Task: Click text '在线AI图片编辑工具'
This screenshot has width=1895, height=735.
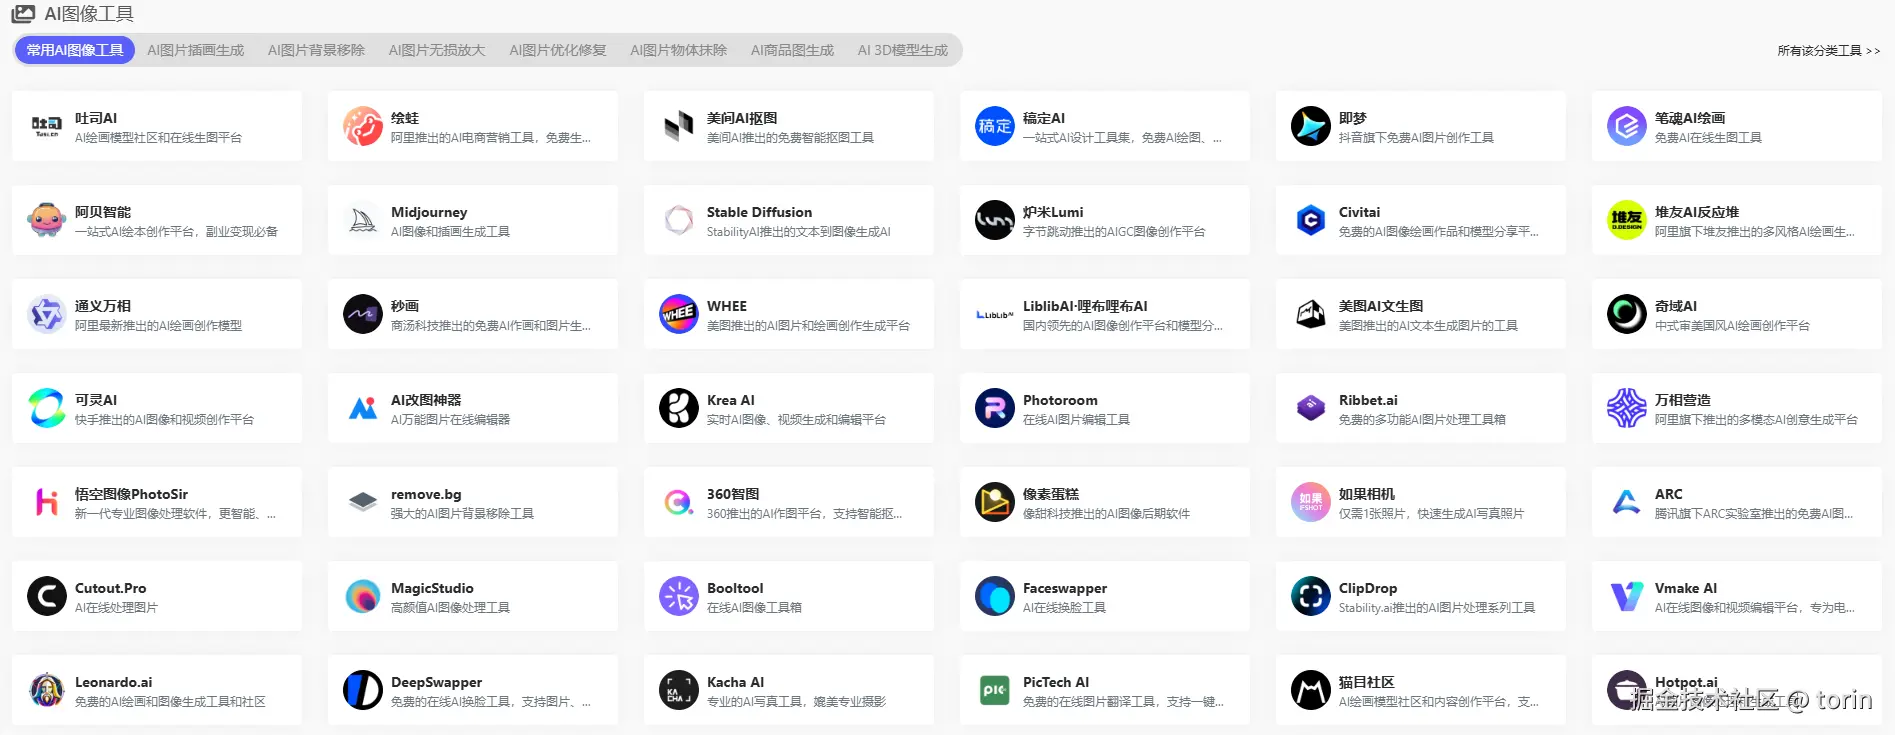Action: (1076, 420)
